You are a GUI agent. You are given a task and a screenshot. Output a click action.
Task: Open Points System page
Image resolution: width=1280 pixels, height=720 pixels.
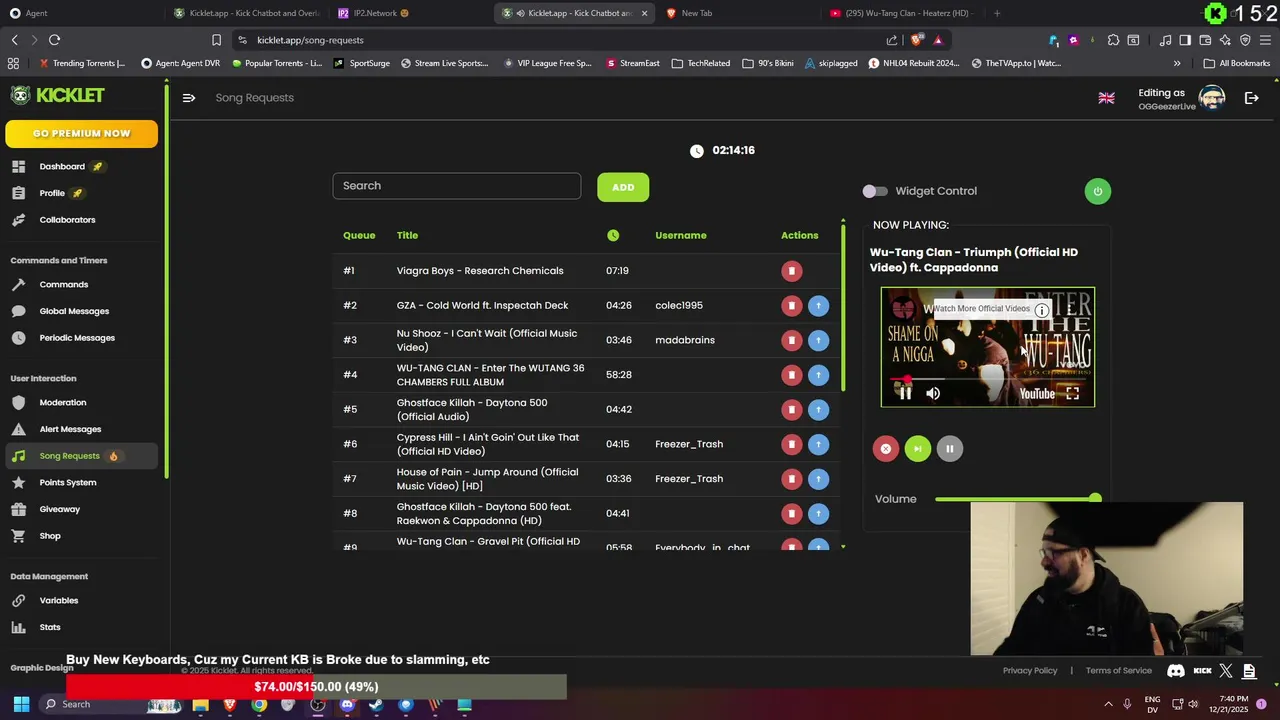coord(67,482)
